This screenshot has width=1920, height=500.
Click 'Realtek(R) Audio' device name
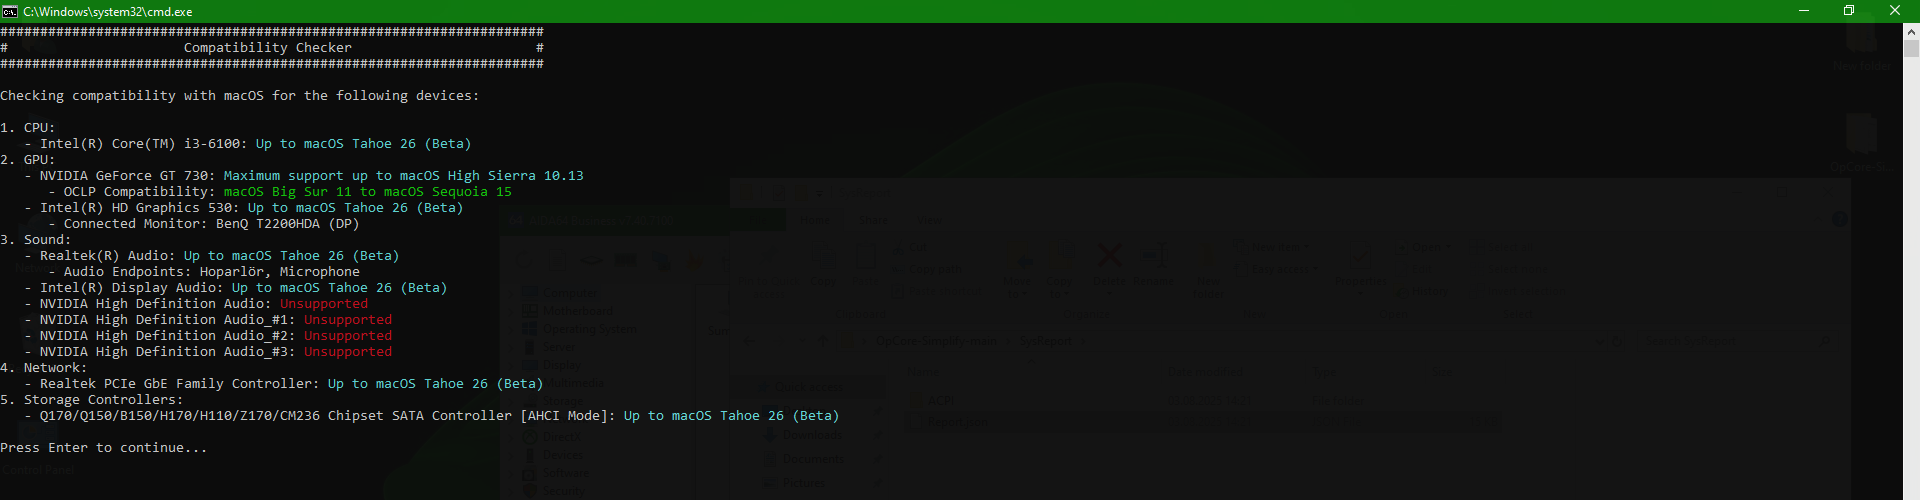108,255
